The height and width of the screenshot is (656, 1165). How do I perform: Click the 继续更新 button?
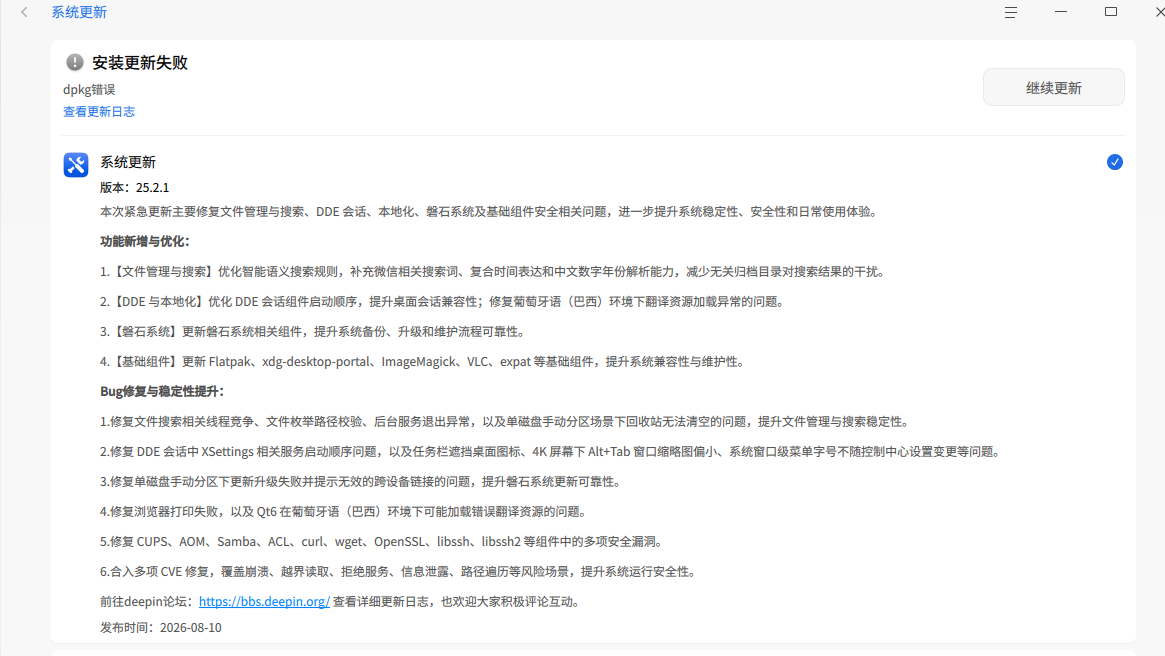(x=1054, y=88)
